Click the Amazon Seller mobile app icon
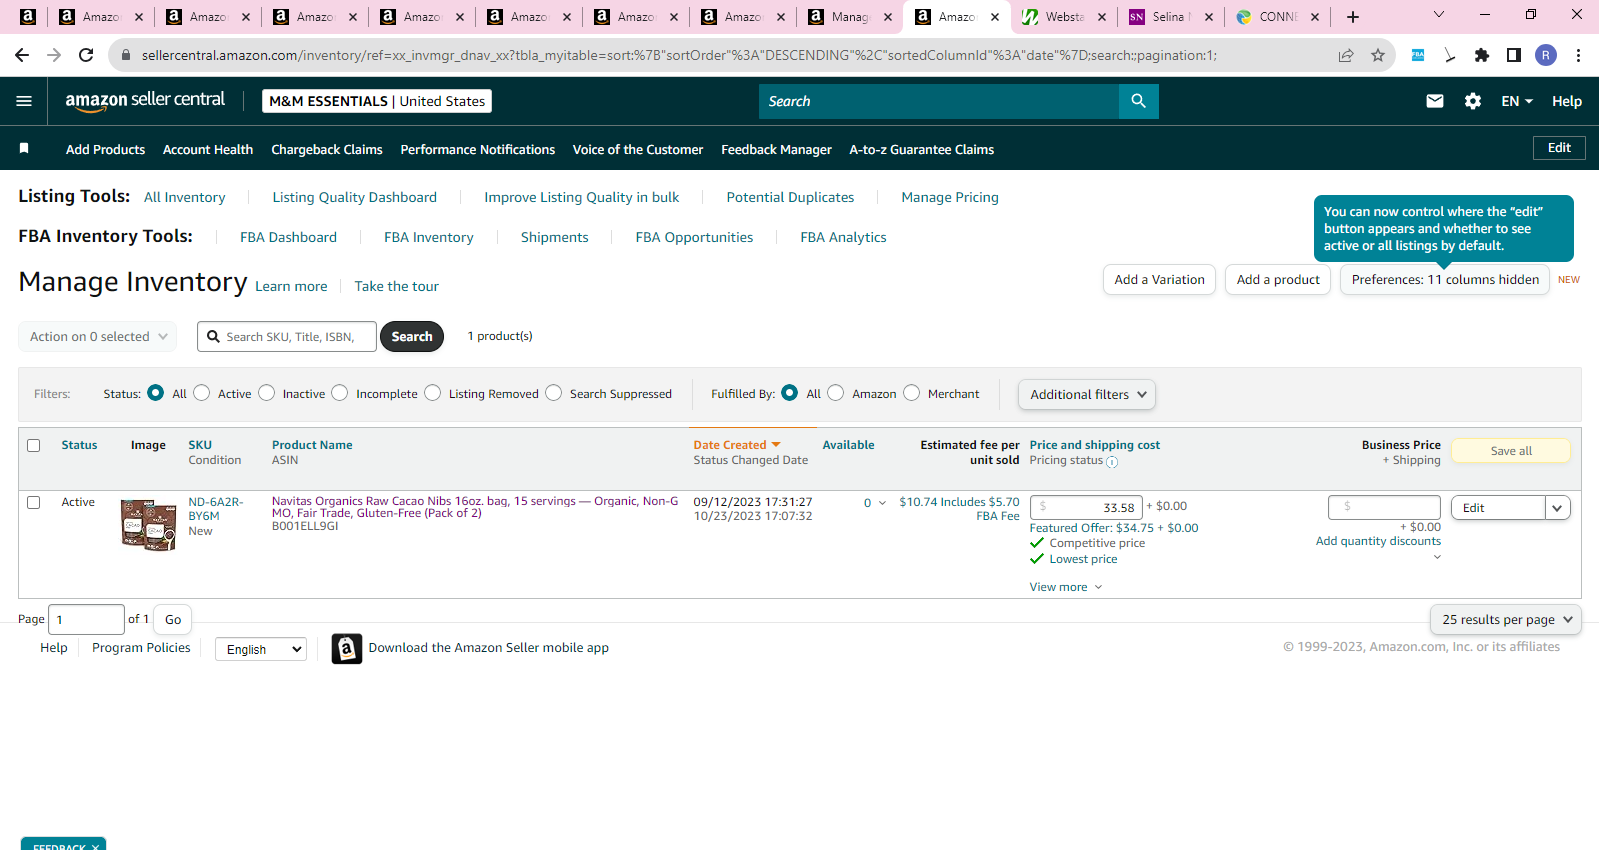This screenshot has width=1599, height=850. pyautogui.click(x=346, y=648)
